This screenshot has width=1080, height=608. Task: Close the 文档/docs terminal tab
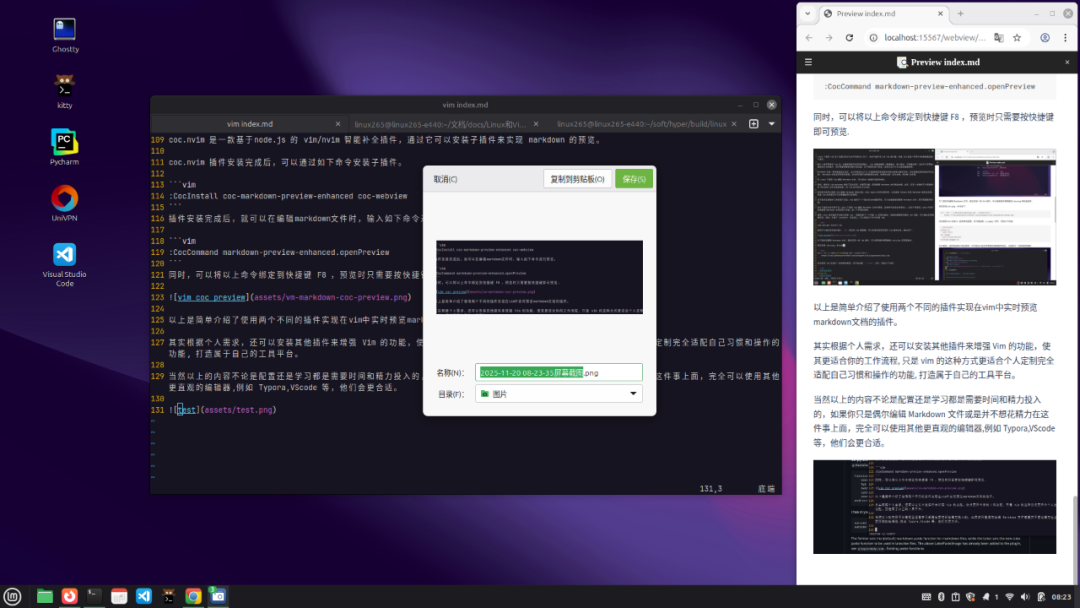(x=536, y=124)
